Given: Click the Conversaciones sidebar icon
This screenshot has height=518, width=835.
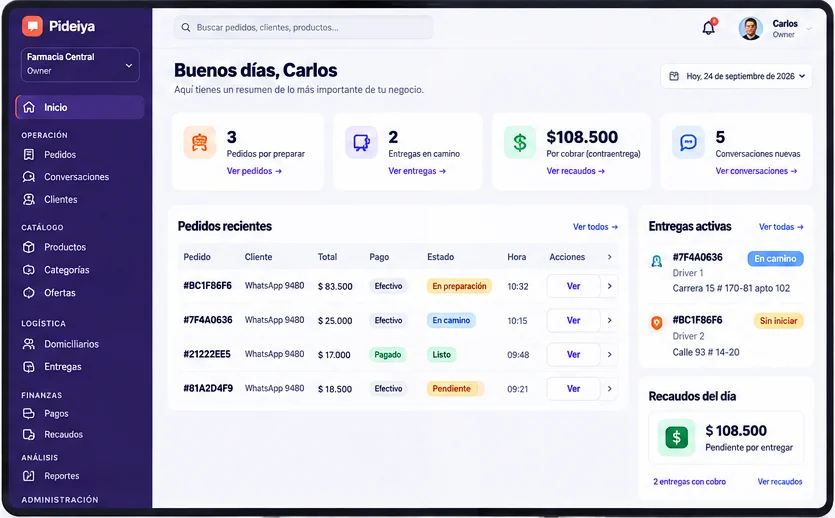Looking at the screenshot, I should [x=29, y=177].
